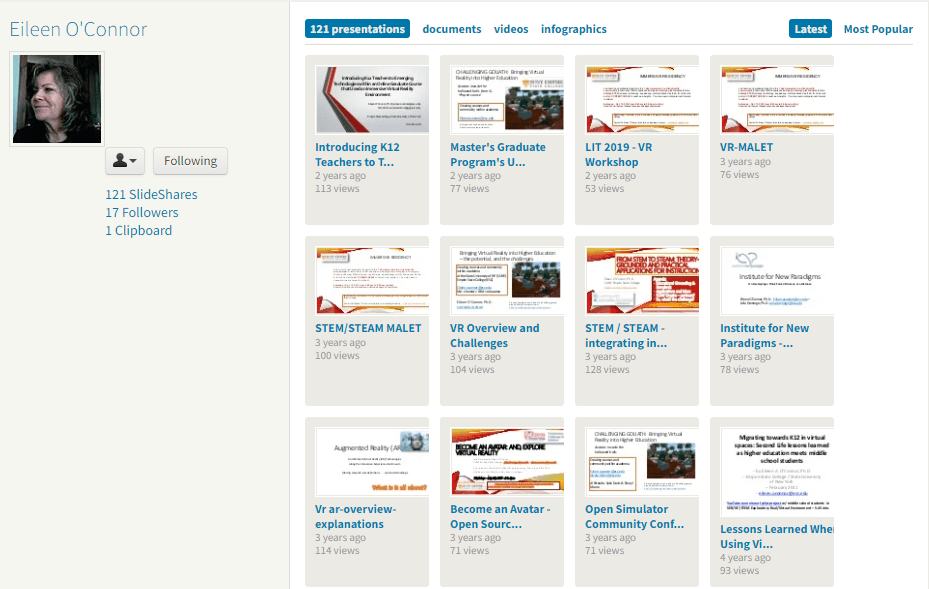Open the 1 Clipboard link
Screen dimensions: 929x589
pos(139,230)
